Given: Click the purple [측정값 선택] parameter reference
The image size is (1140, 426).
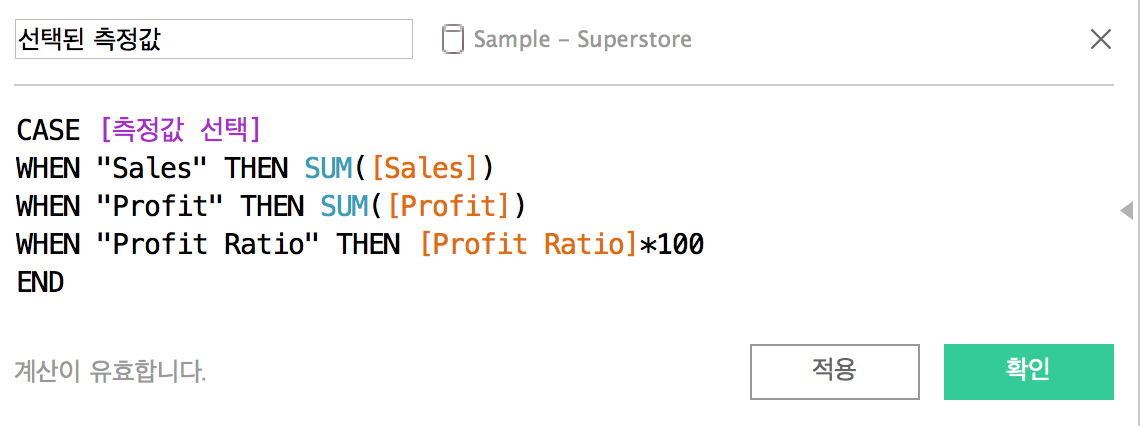Looking at the screenshot, I should click(x=180, y=131).
